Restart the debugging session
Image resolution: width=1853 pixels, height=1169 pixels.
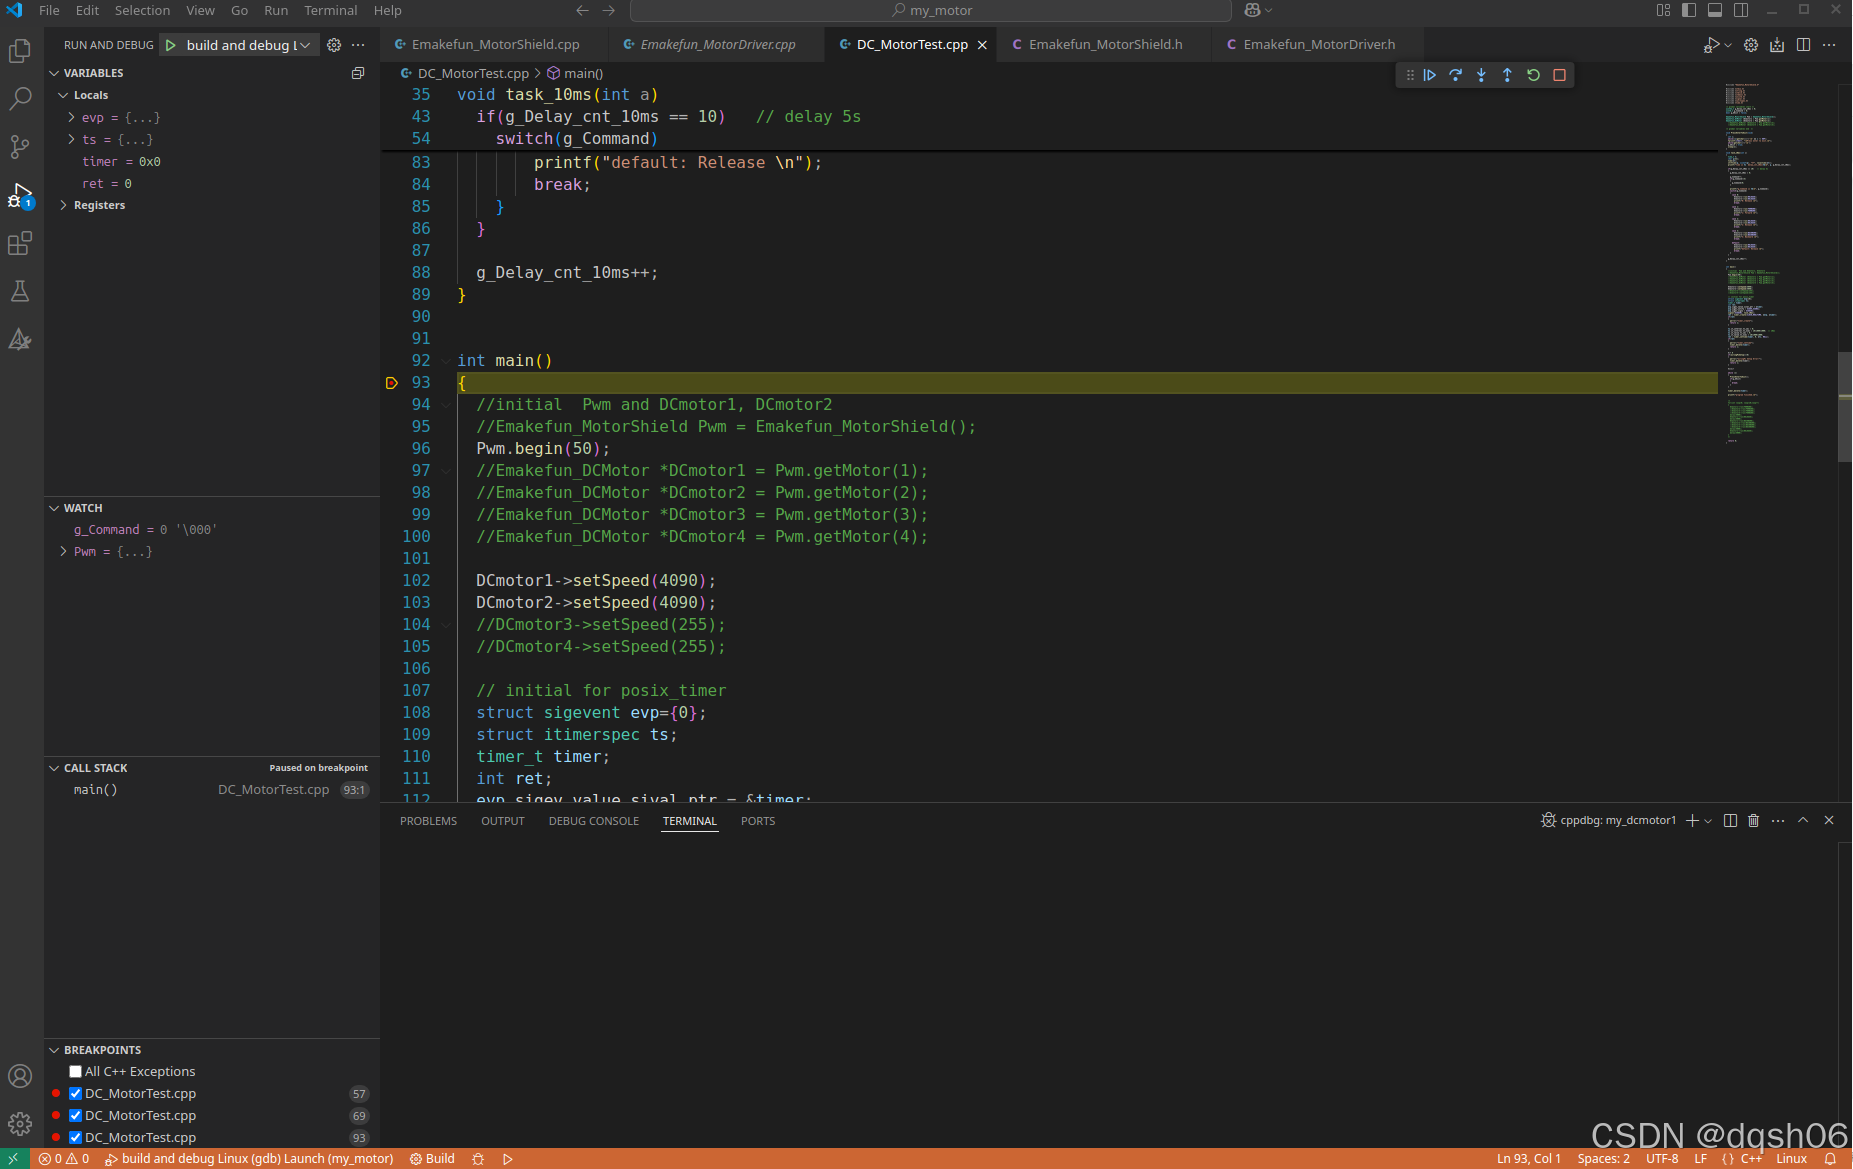click(1534, 75)
